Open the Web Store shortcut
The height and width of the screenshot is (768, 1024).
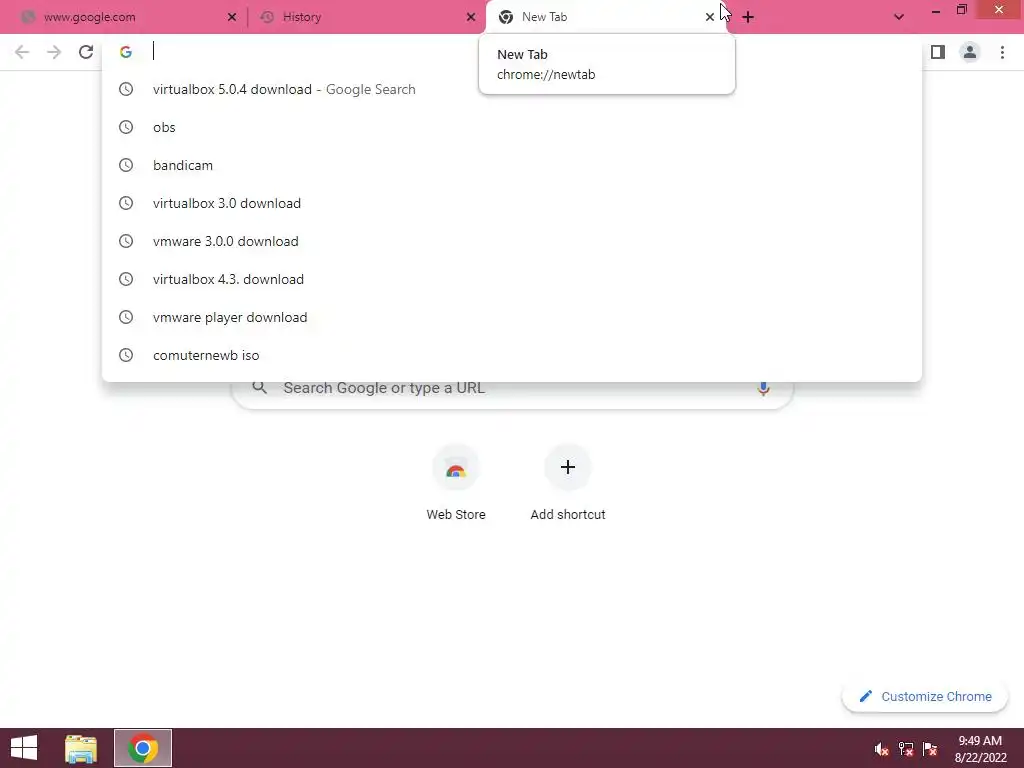point(456,483)
